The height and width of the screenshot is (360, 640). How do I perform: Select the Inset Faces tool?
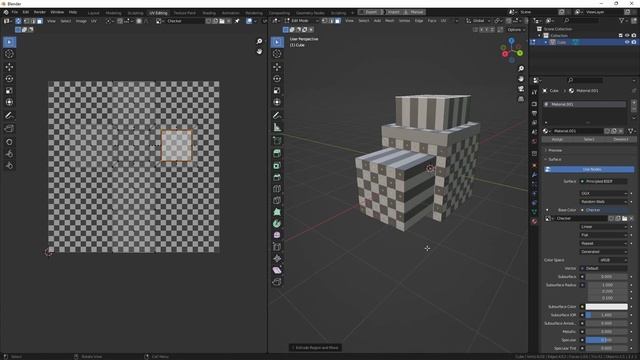pos(277,166)
